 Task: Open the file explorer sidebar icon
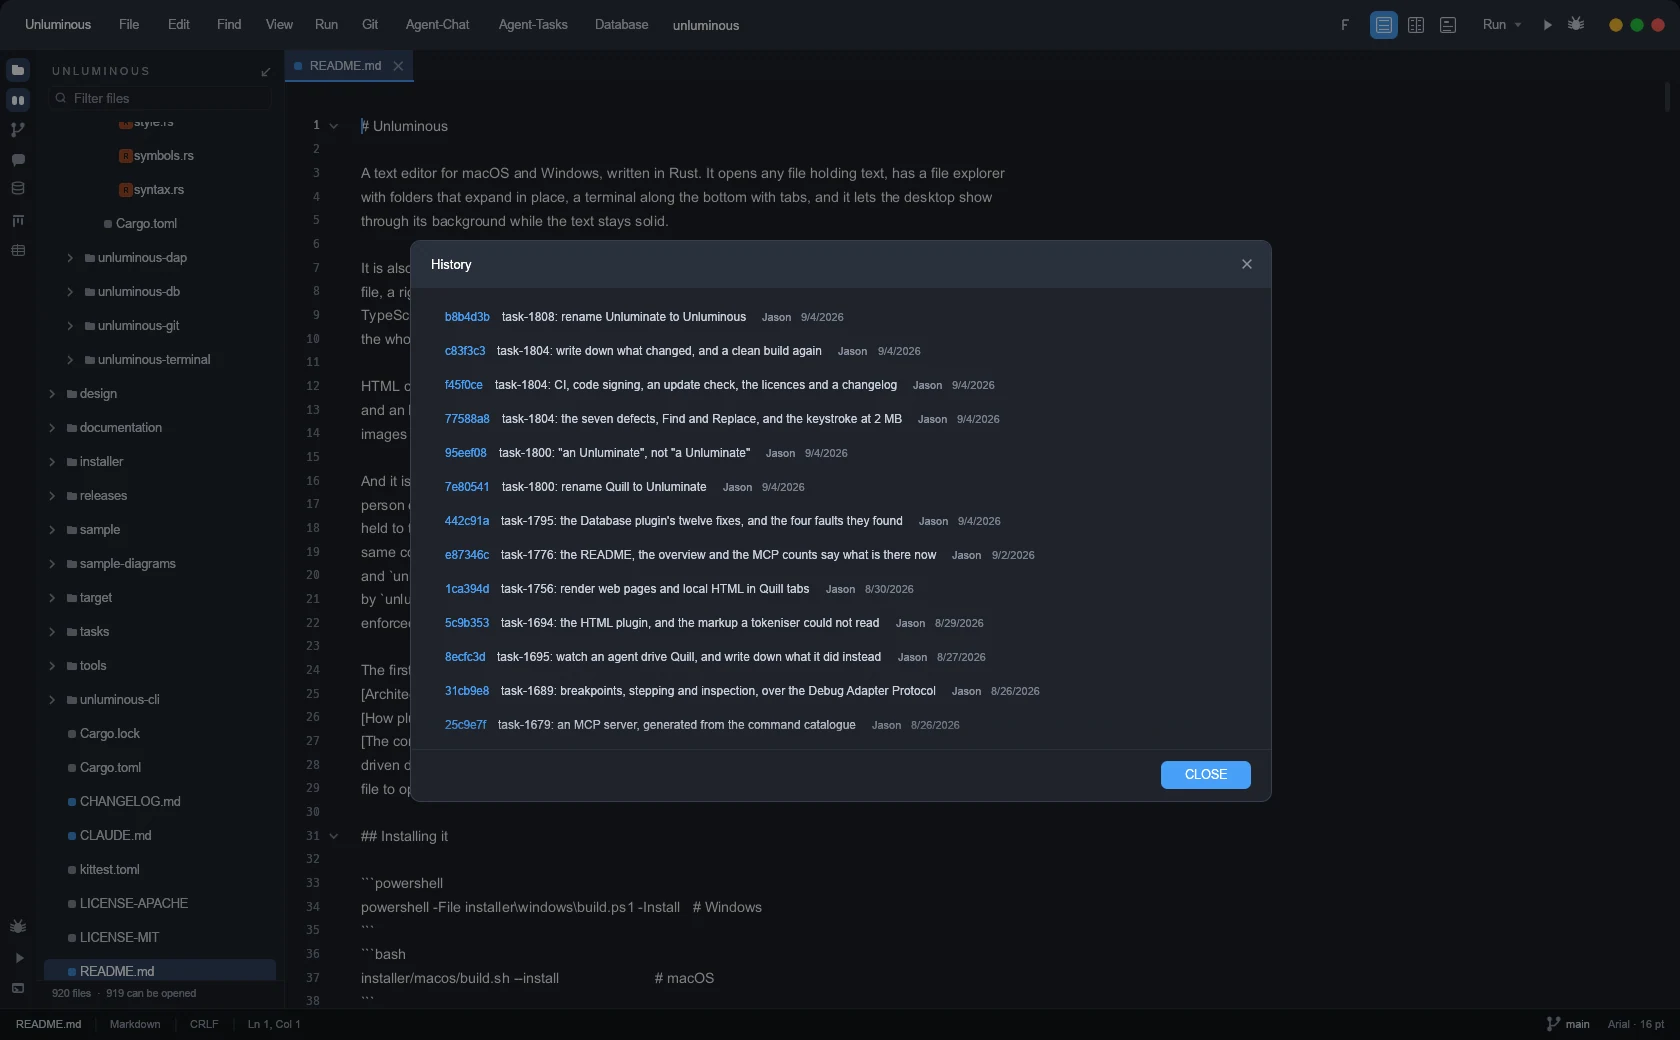point(18,70)
